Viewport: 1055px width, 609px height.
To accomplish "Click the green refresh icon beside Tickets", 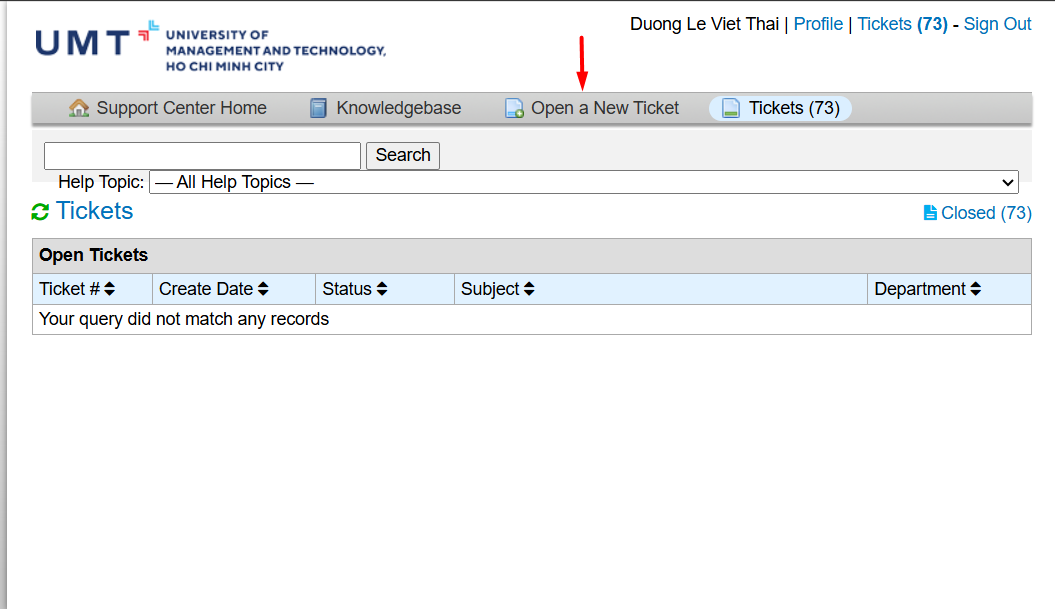I will coord(40,212).
